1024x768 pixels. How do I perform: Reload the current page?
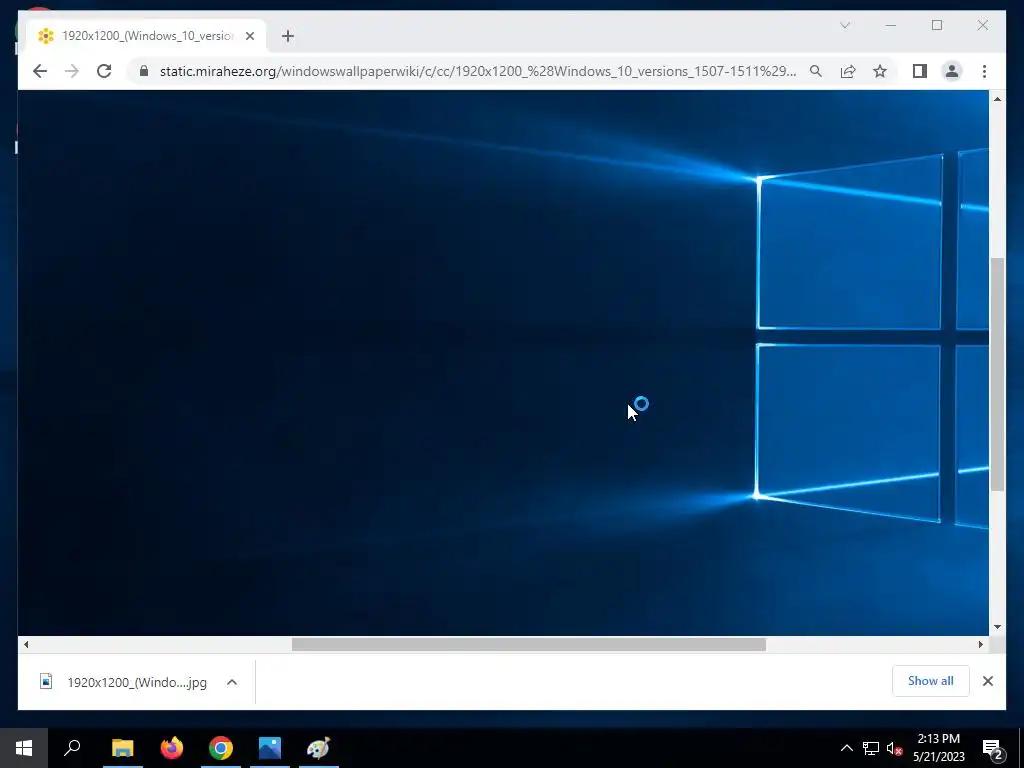point(104,71)
